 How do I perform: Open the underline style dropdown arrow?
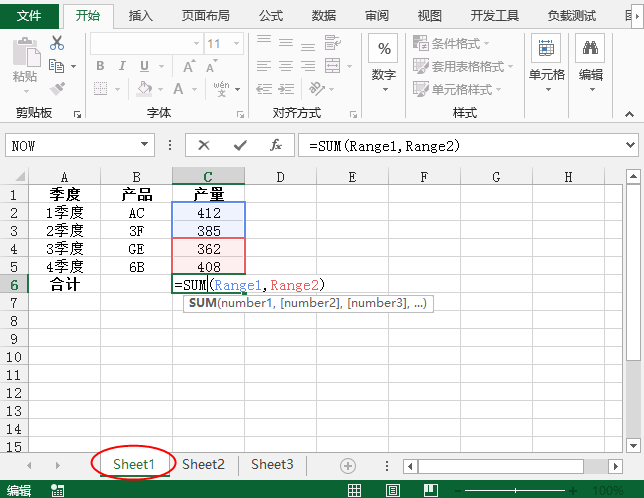coord(161,66)
